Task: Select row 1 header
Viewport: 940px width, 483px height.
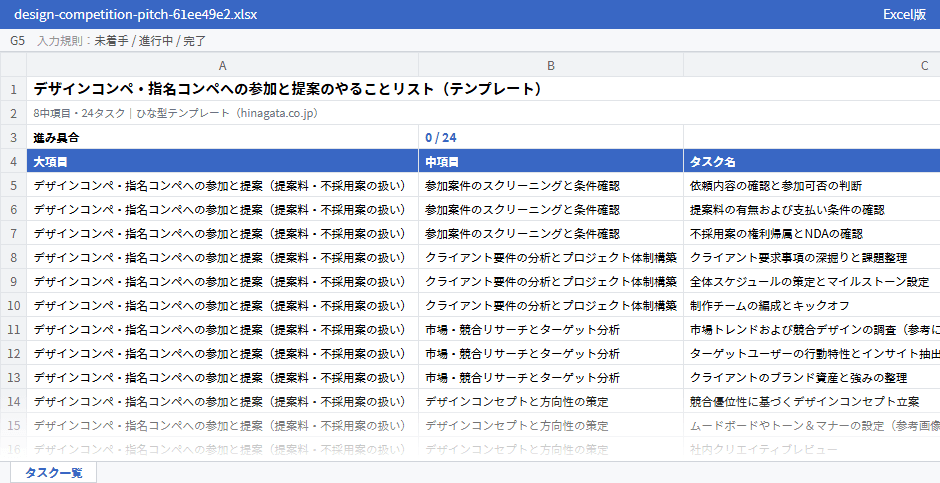Action: (13, 89)
